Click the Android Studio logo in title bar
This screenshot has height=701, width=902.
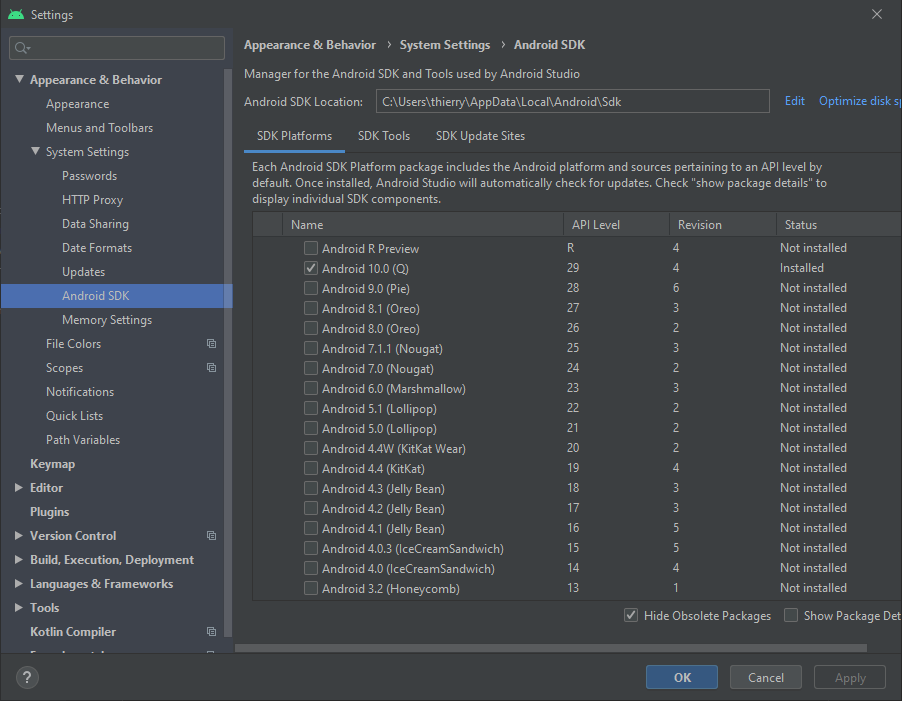point(15,14)
